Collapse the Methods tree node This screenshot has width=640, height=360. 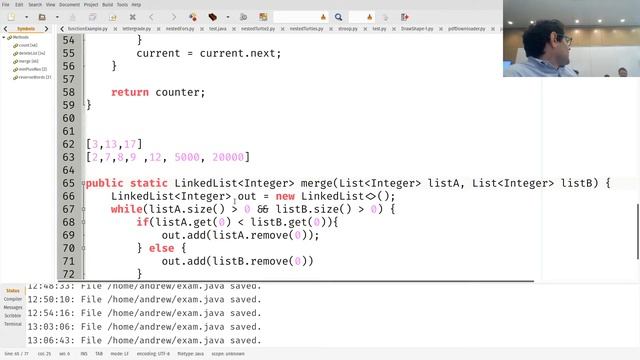(x=4, y=37)
